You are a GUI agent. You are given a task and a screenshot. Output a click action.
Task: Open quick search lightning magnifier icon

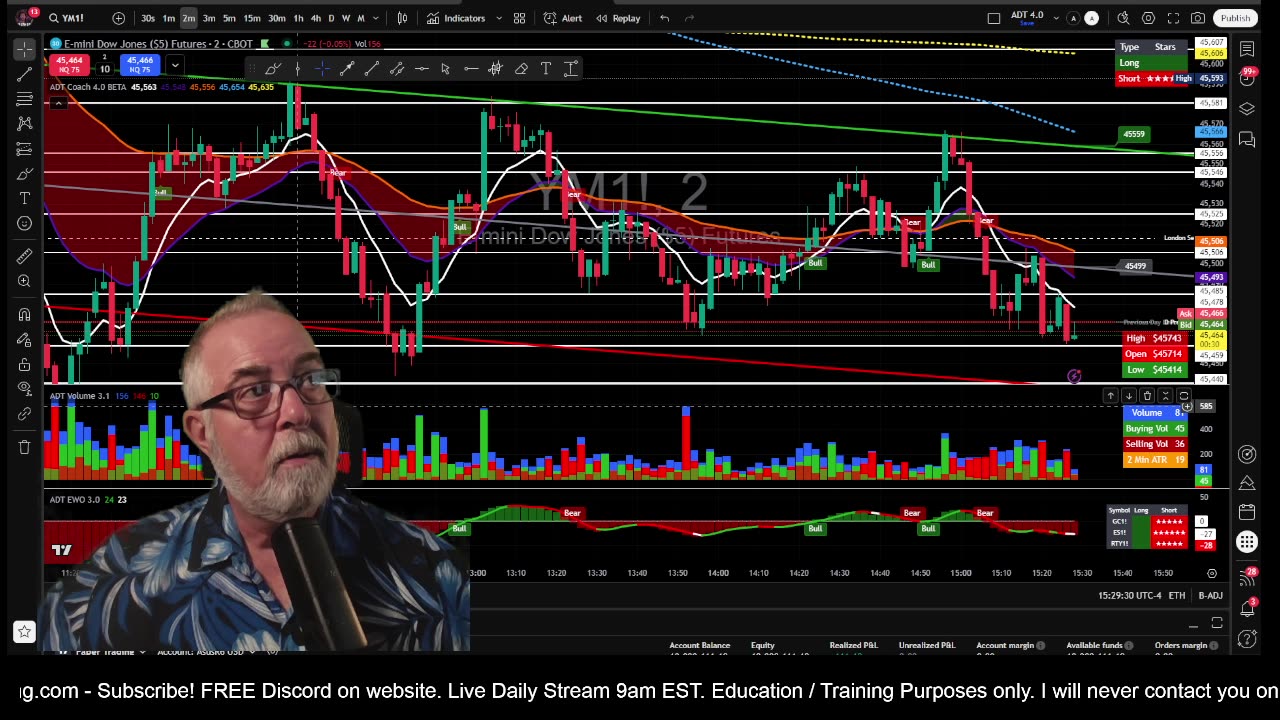click(1124, 18)
